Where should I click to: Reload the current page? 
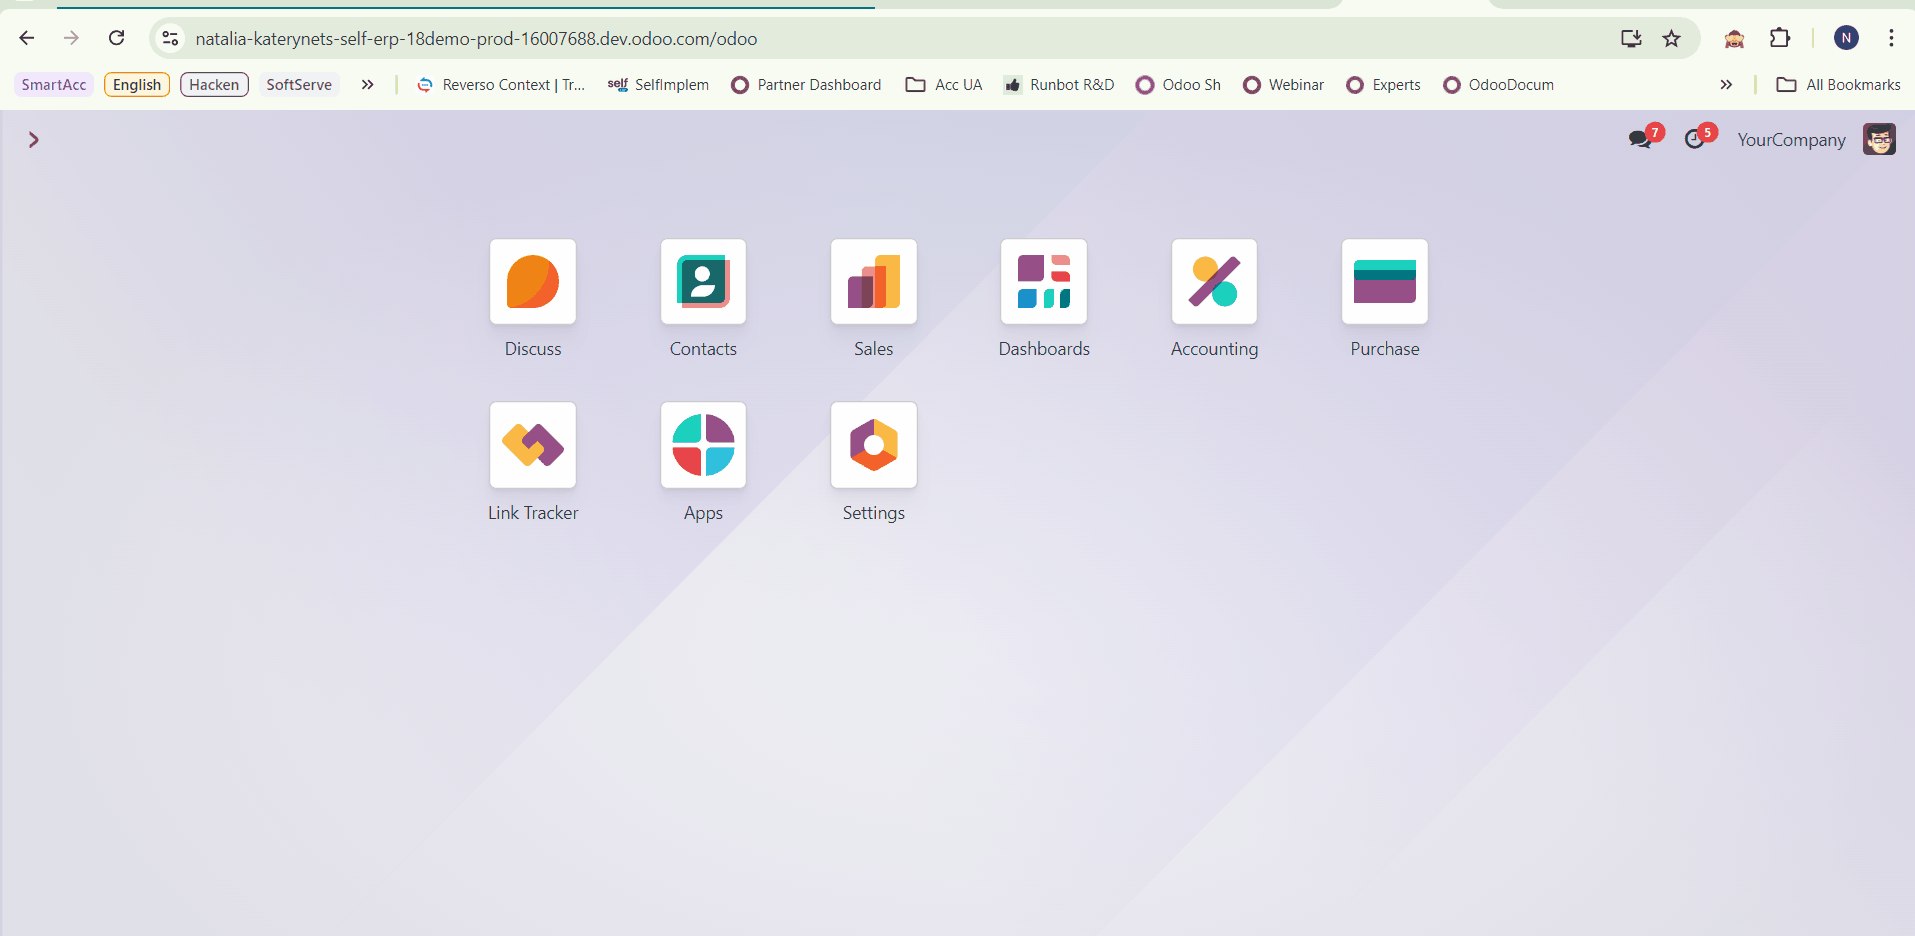click(x=116, y=38)
